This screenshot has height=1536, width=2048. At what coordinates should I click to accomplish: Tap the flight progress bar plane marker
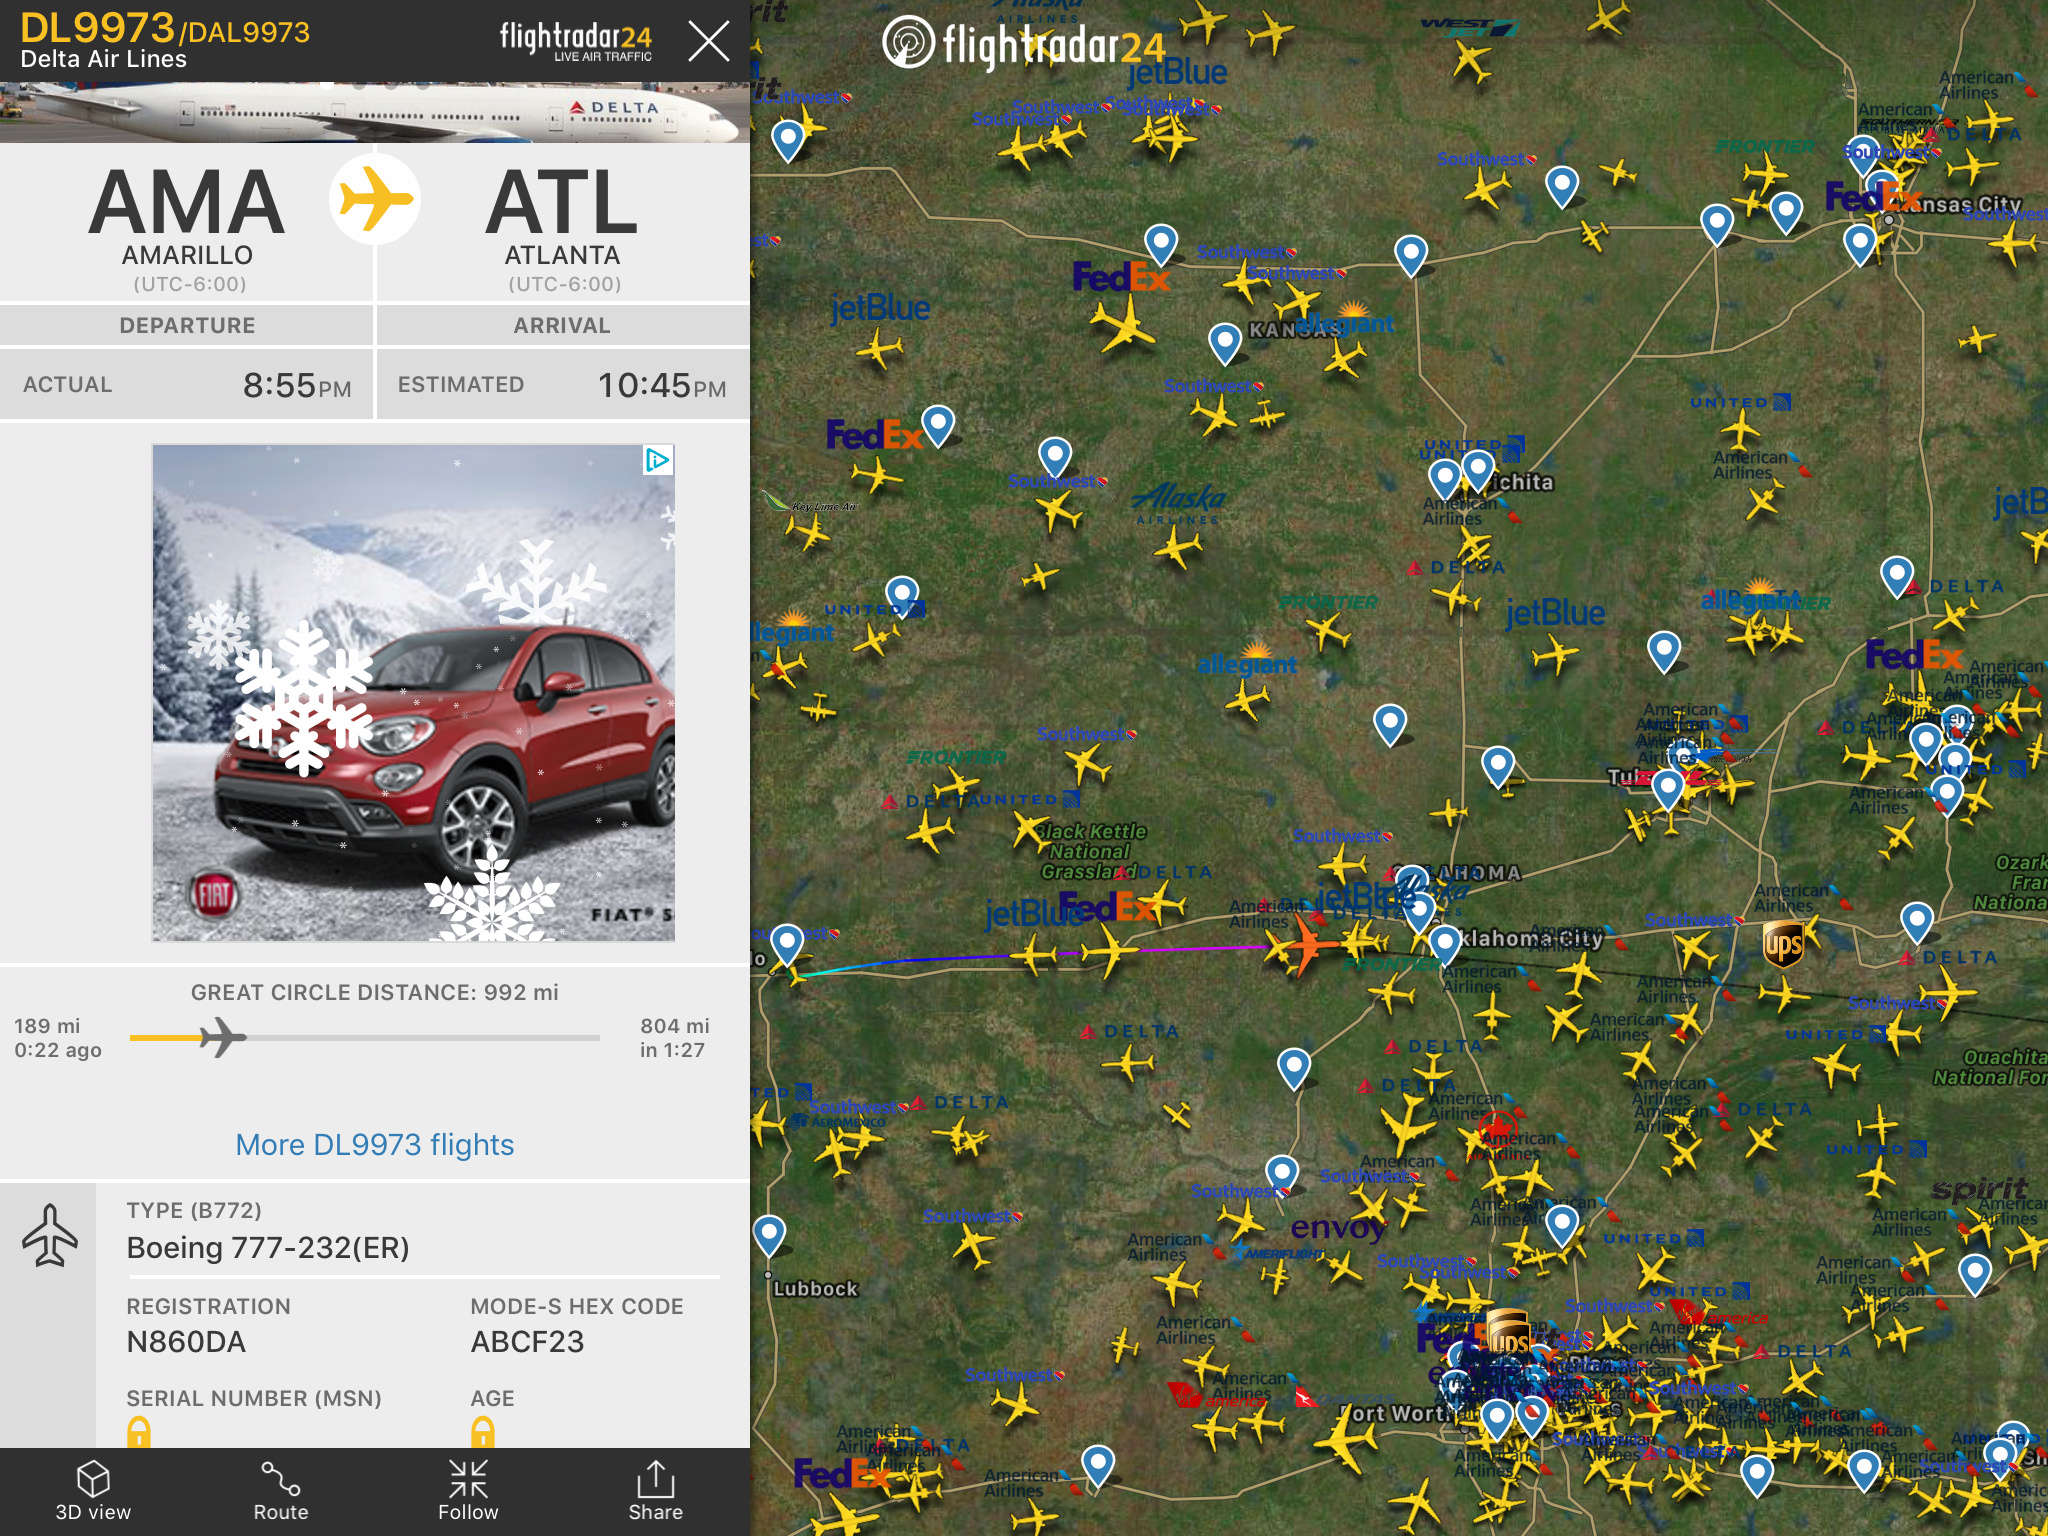click(222, 1038)
